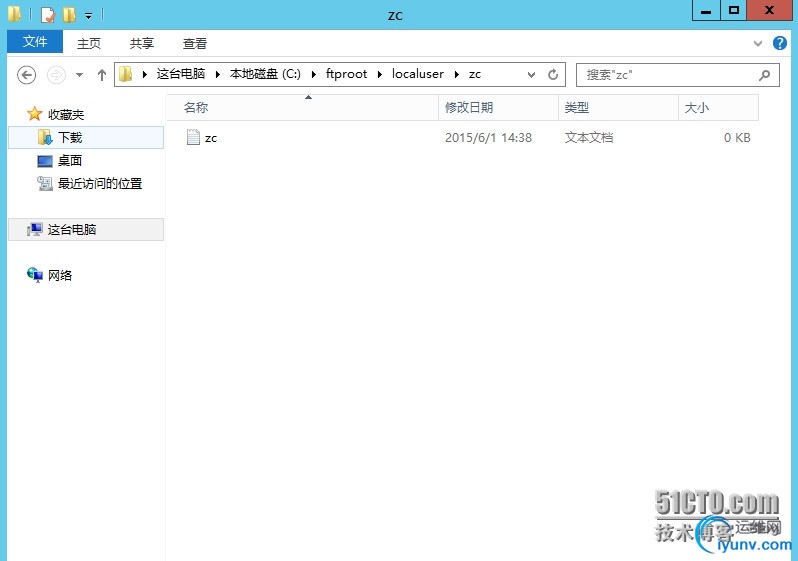Switch to the 共享 ribbon tab

[x=141, y=43]
